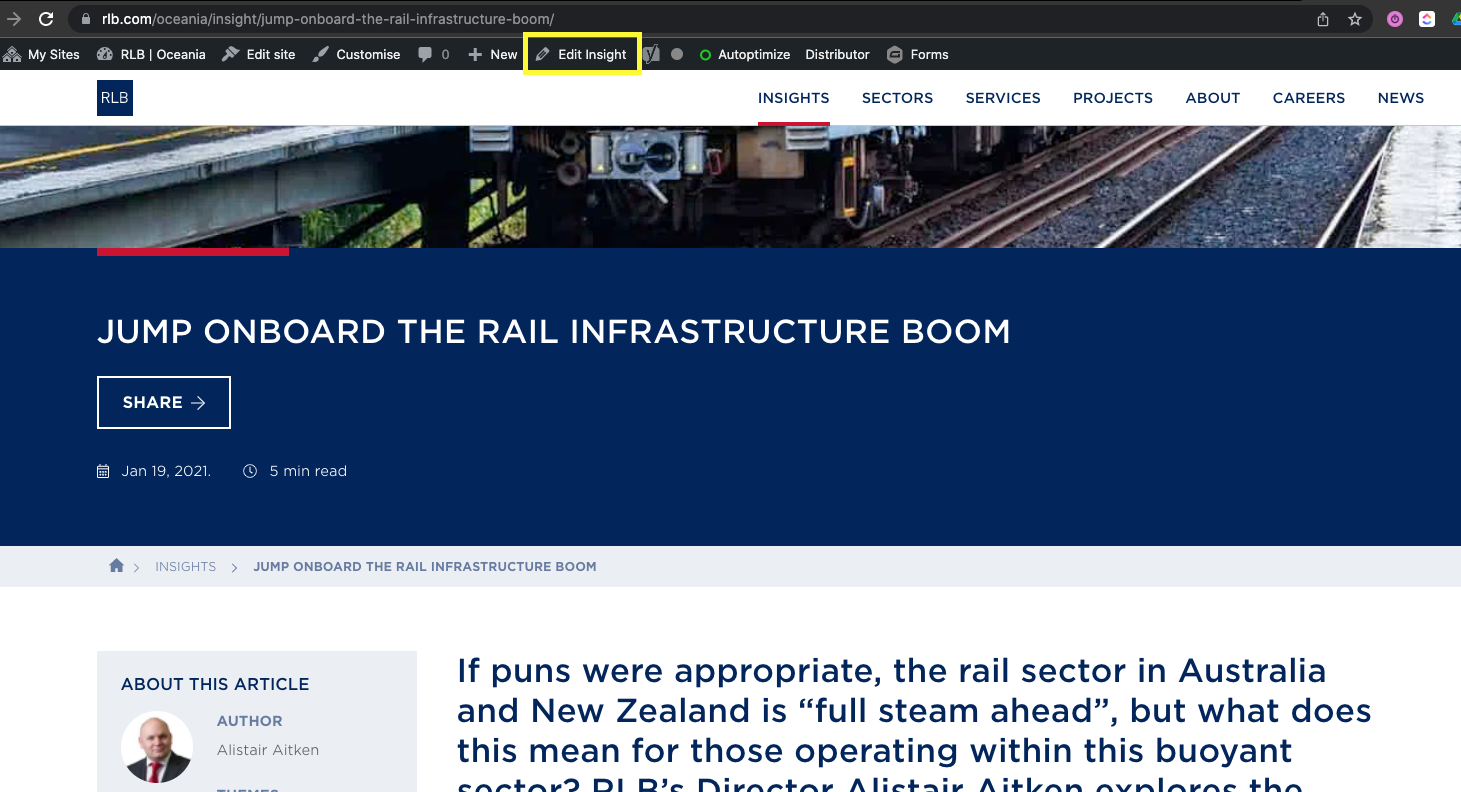1461x792 pixels.
Task: Click Alistair Aitken author photo
Action: (x=157, y=747)
